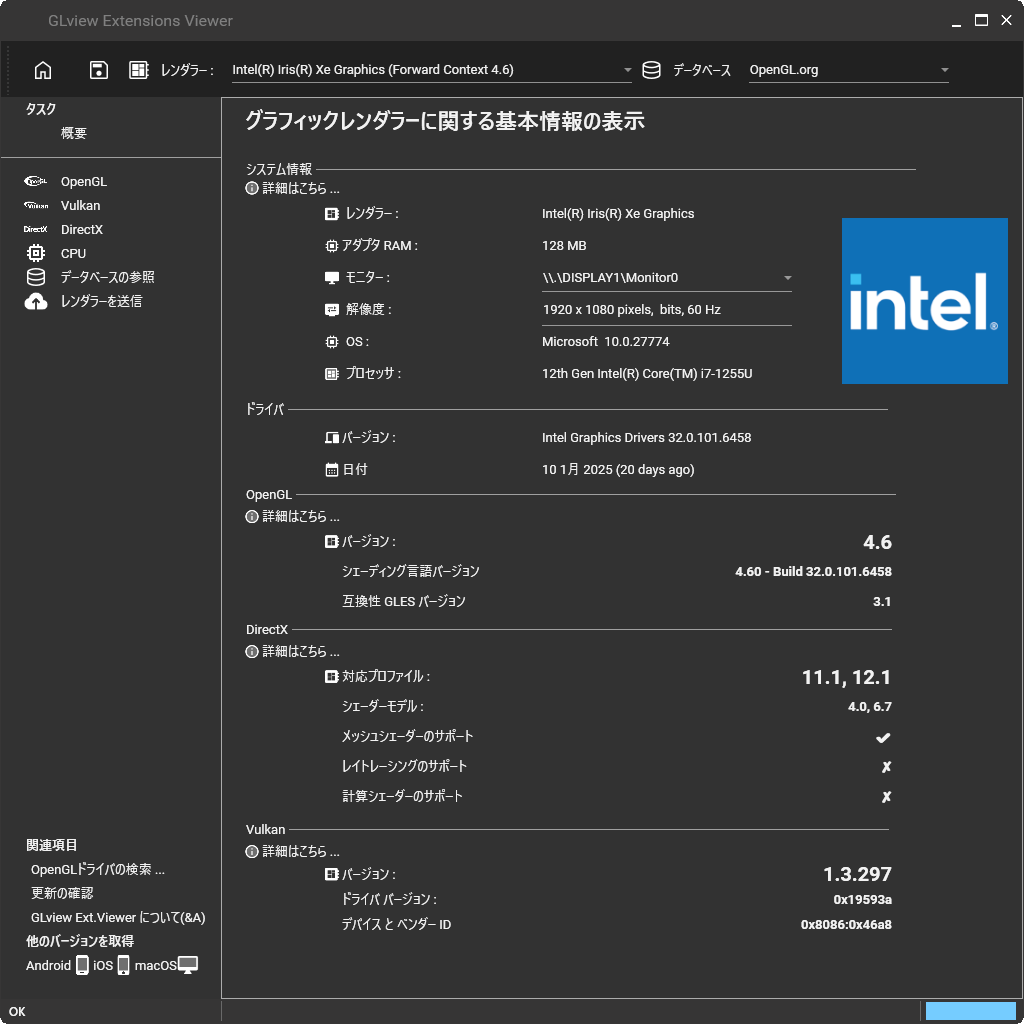Open the Vulkan section in the sidebar
Image resolution: width=1024 pixels, height=1024 pixels.
pos(80,206)
